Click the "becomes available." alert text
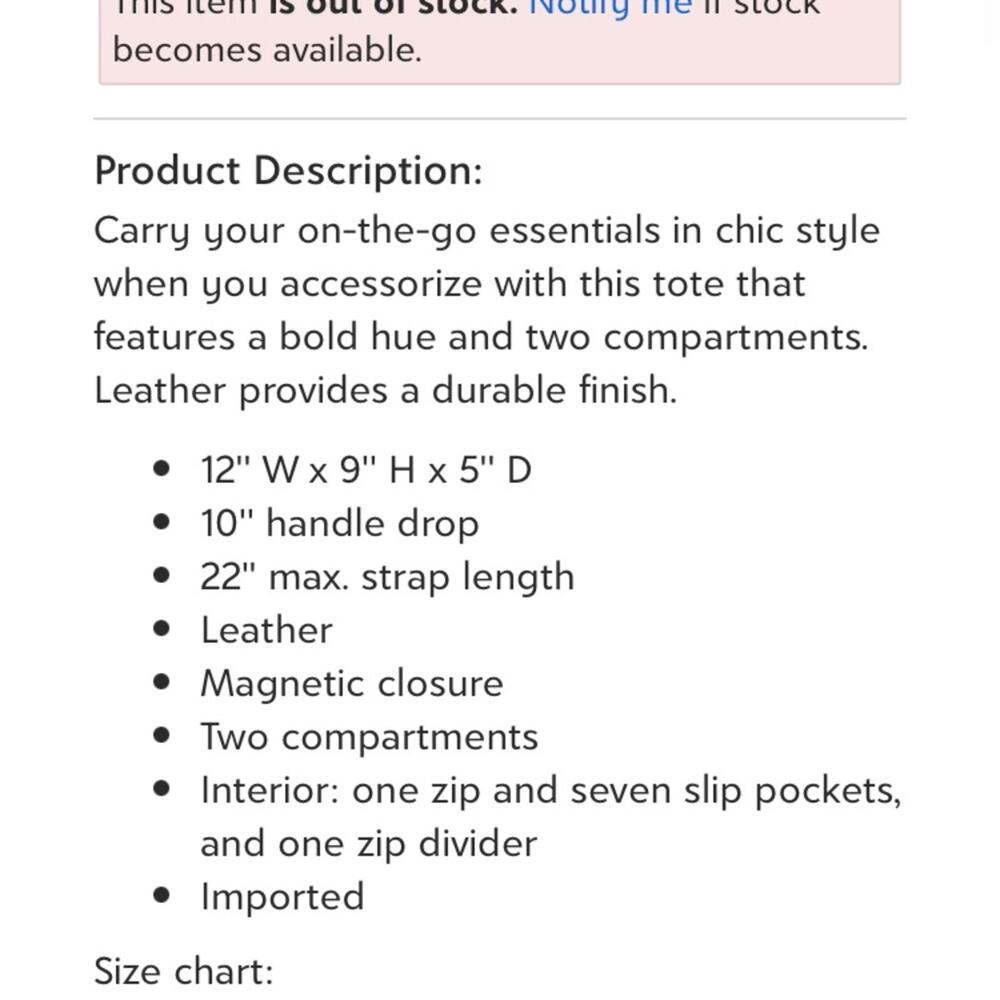The width and height of the screenshot is (1000, 1000). [x=267, y=49]
